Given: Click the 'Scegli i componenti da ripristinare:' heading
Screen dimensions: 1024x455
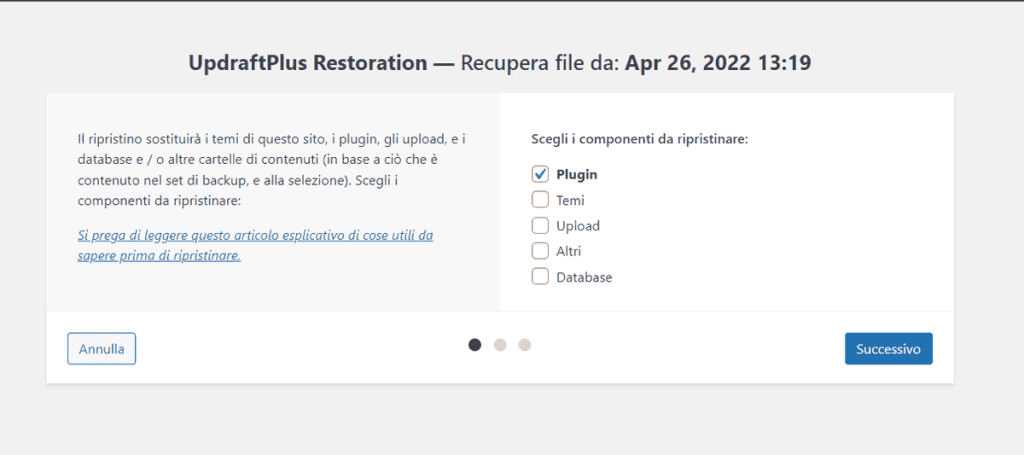Looking at the screenshot, I should pos(639,140).
